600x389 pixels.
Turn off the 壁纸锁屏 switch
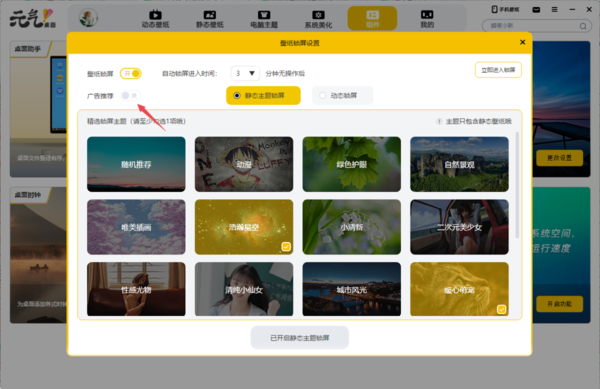(x=131, y=73)
